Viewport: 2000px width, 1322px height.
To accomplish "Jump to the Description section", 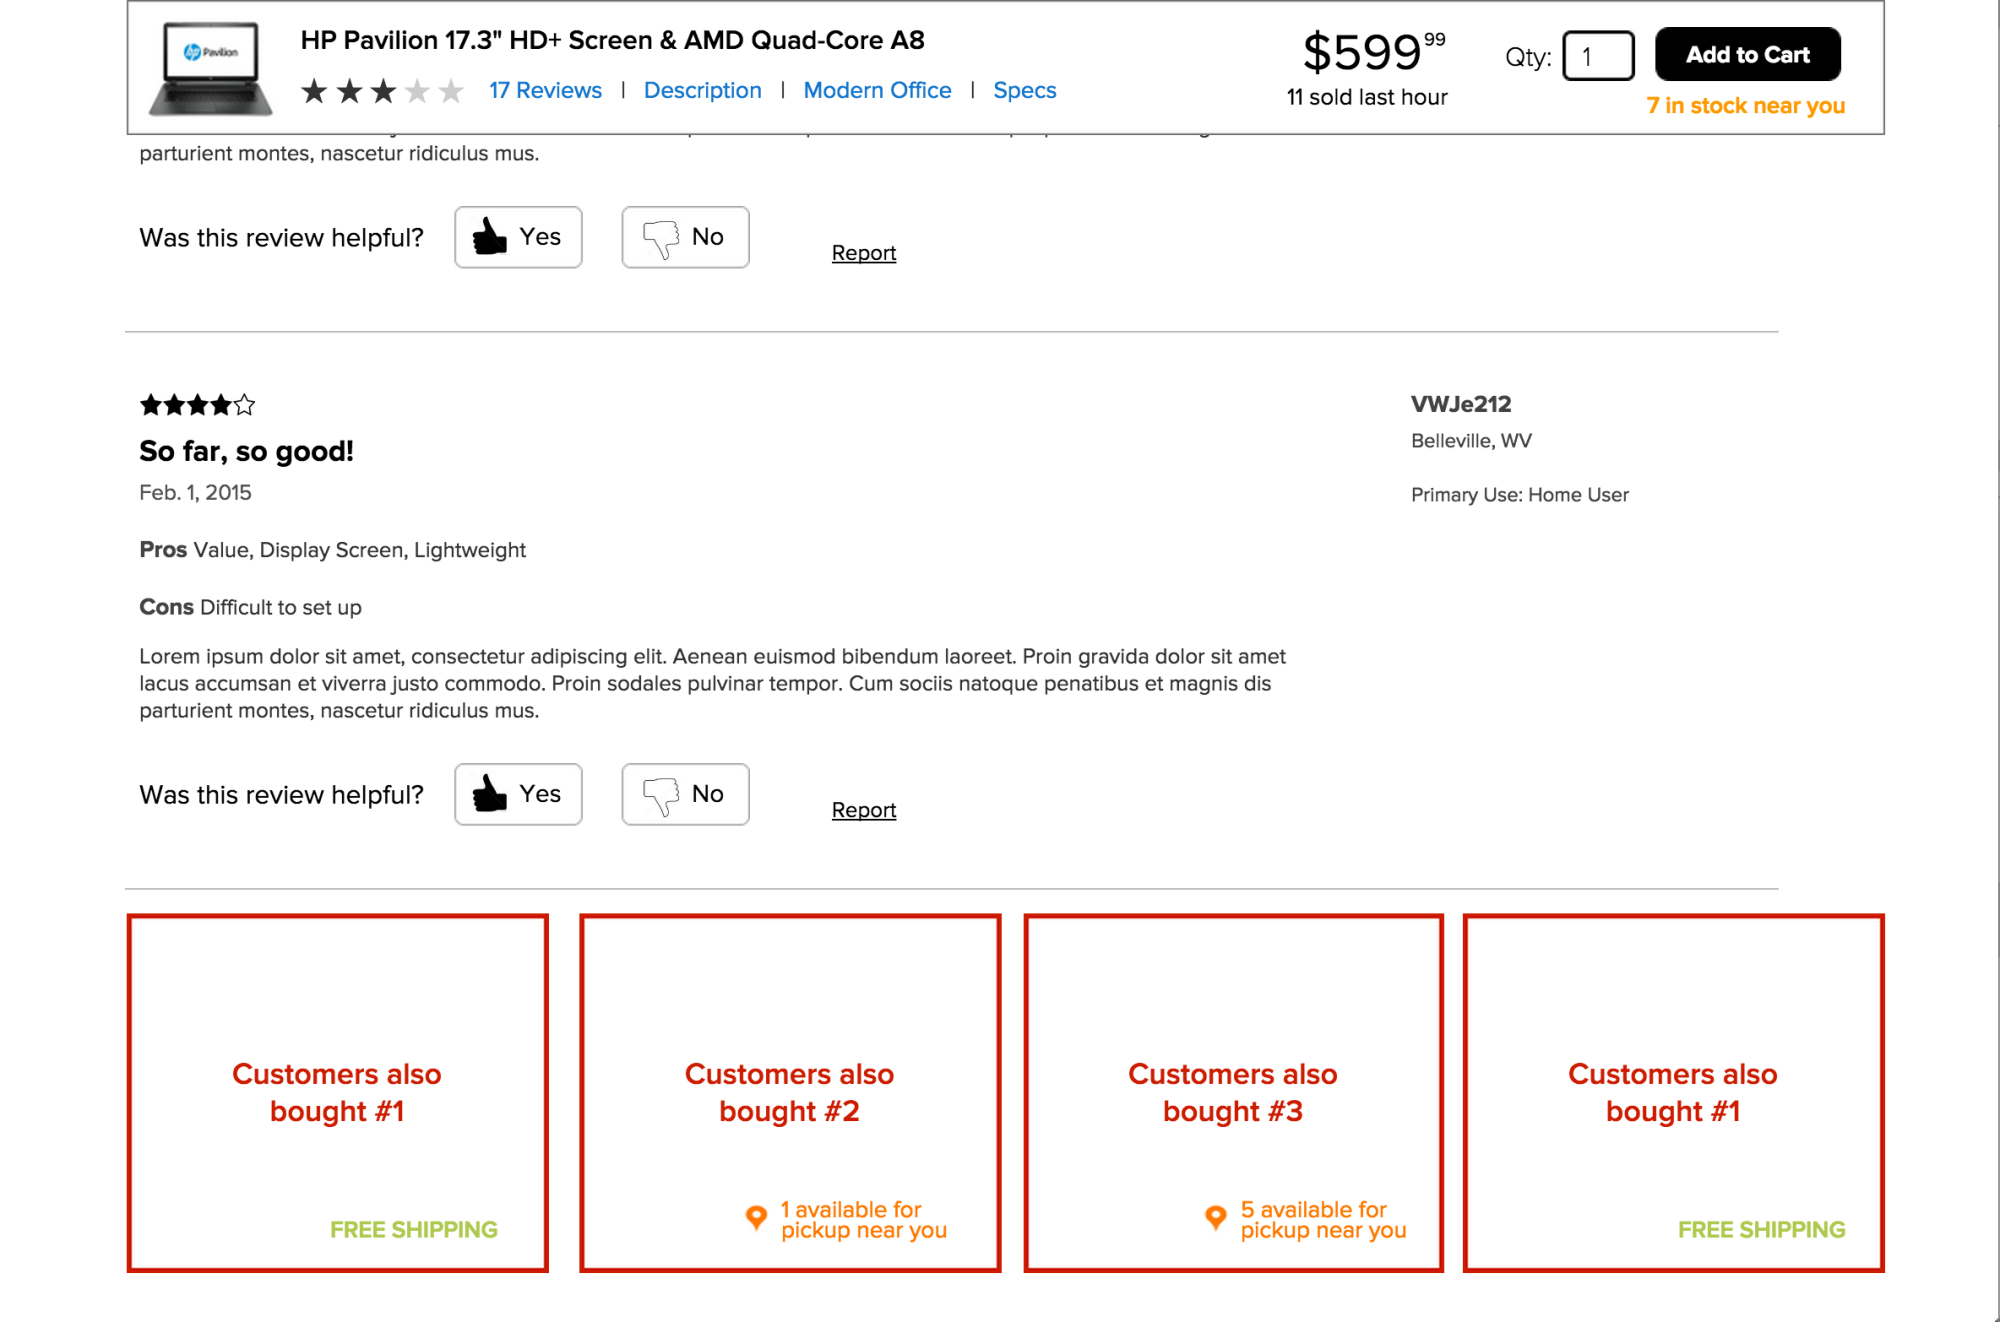I will tap(702, 90).
